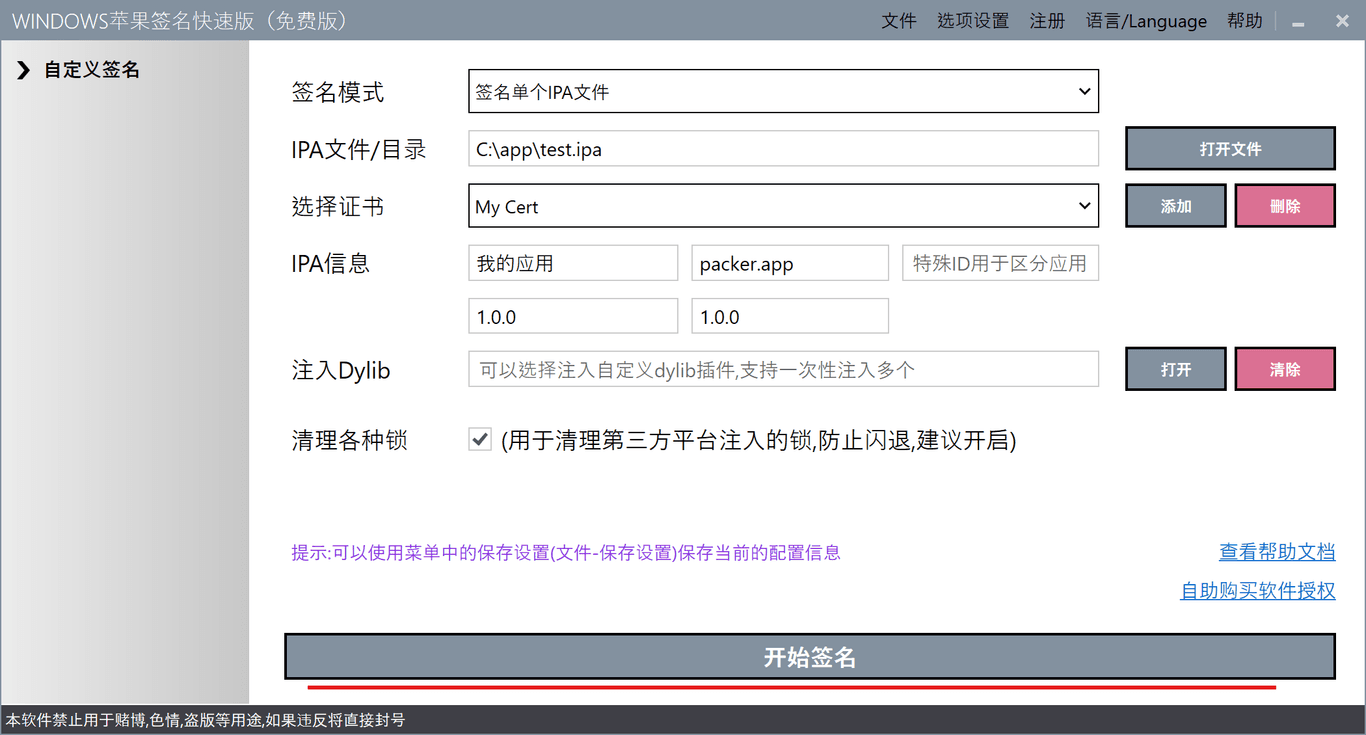
Task: Click the chevron arrow beside 自定义签名
Action: pos(23,70)
